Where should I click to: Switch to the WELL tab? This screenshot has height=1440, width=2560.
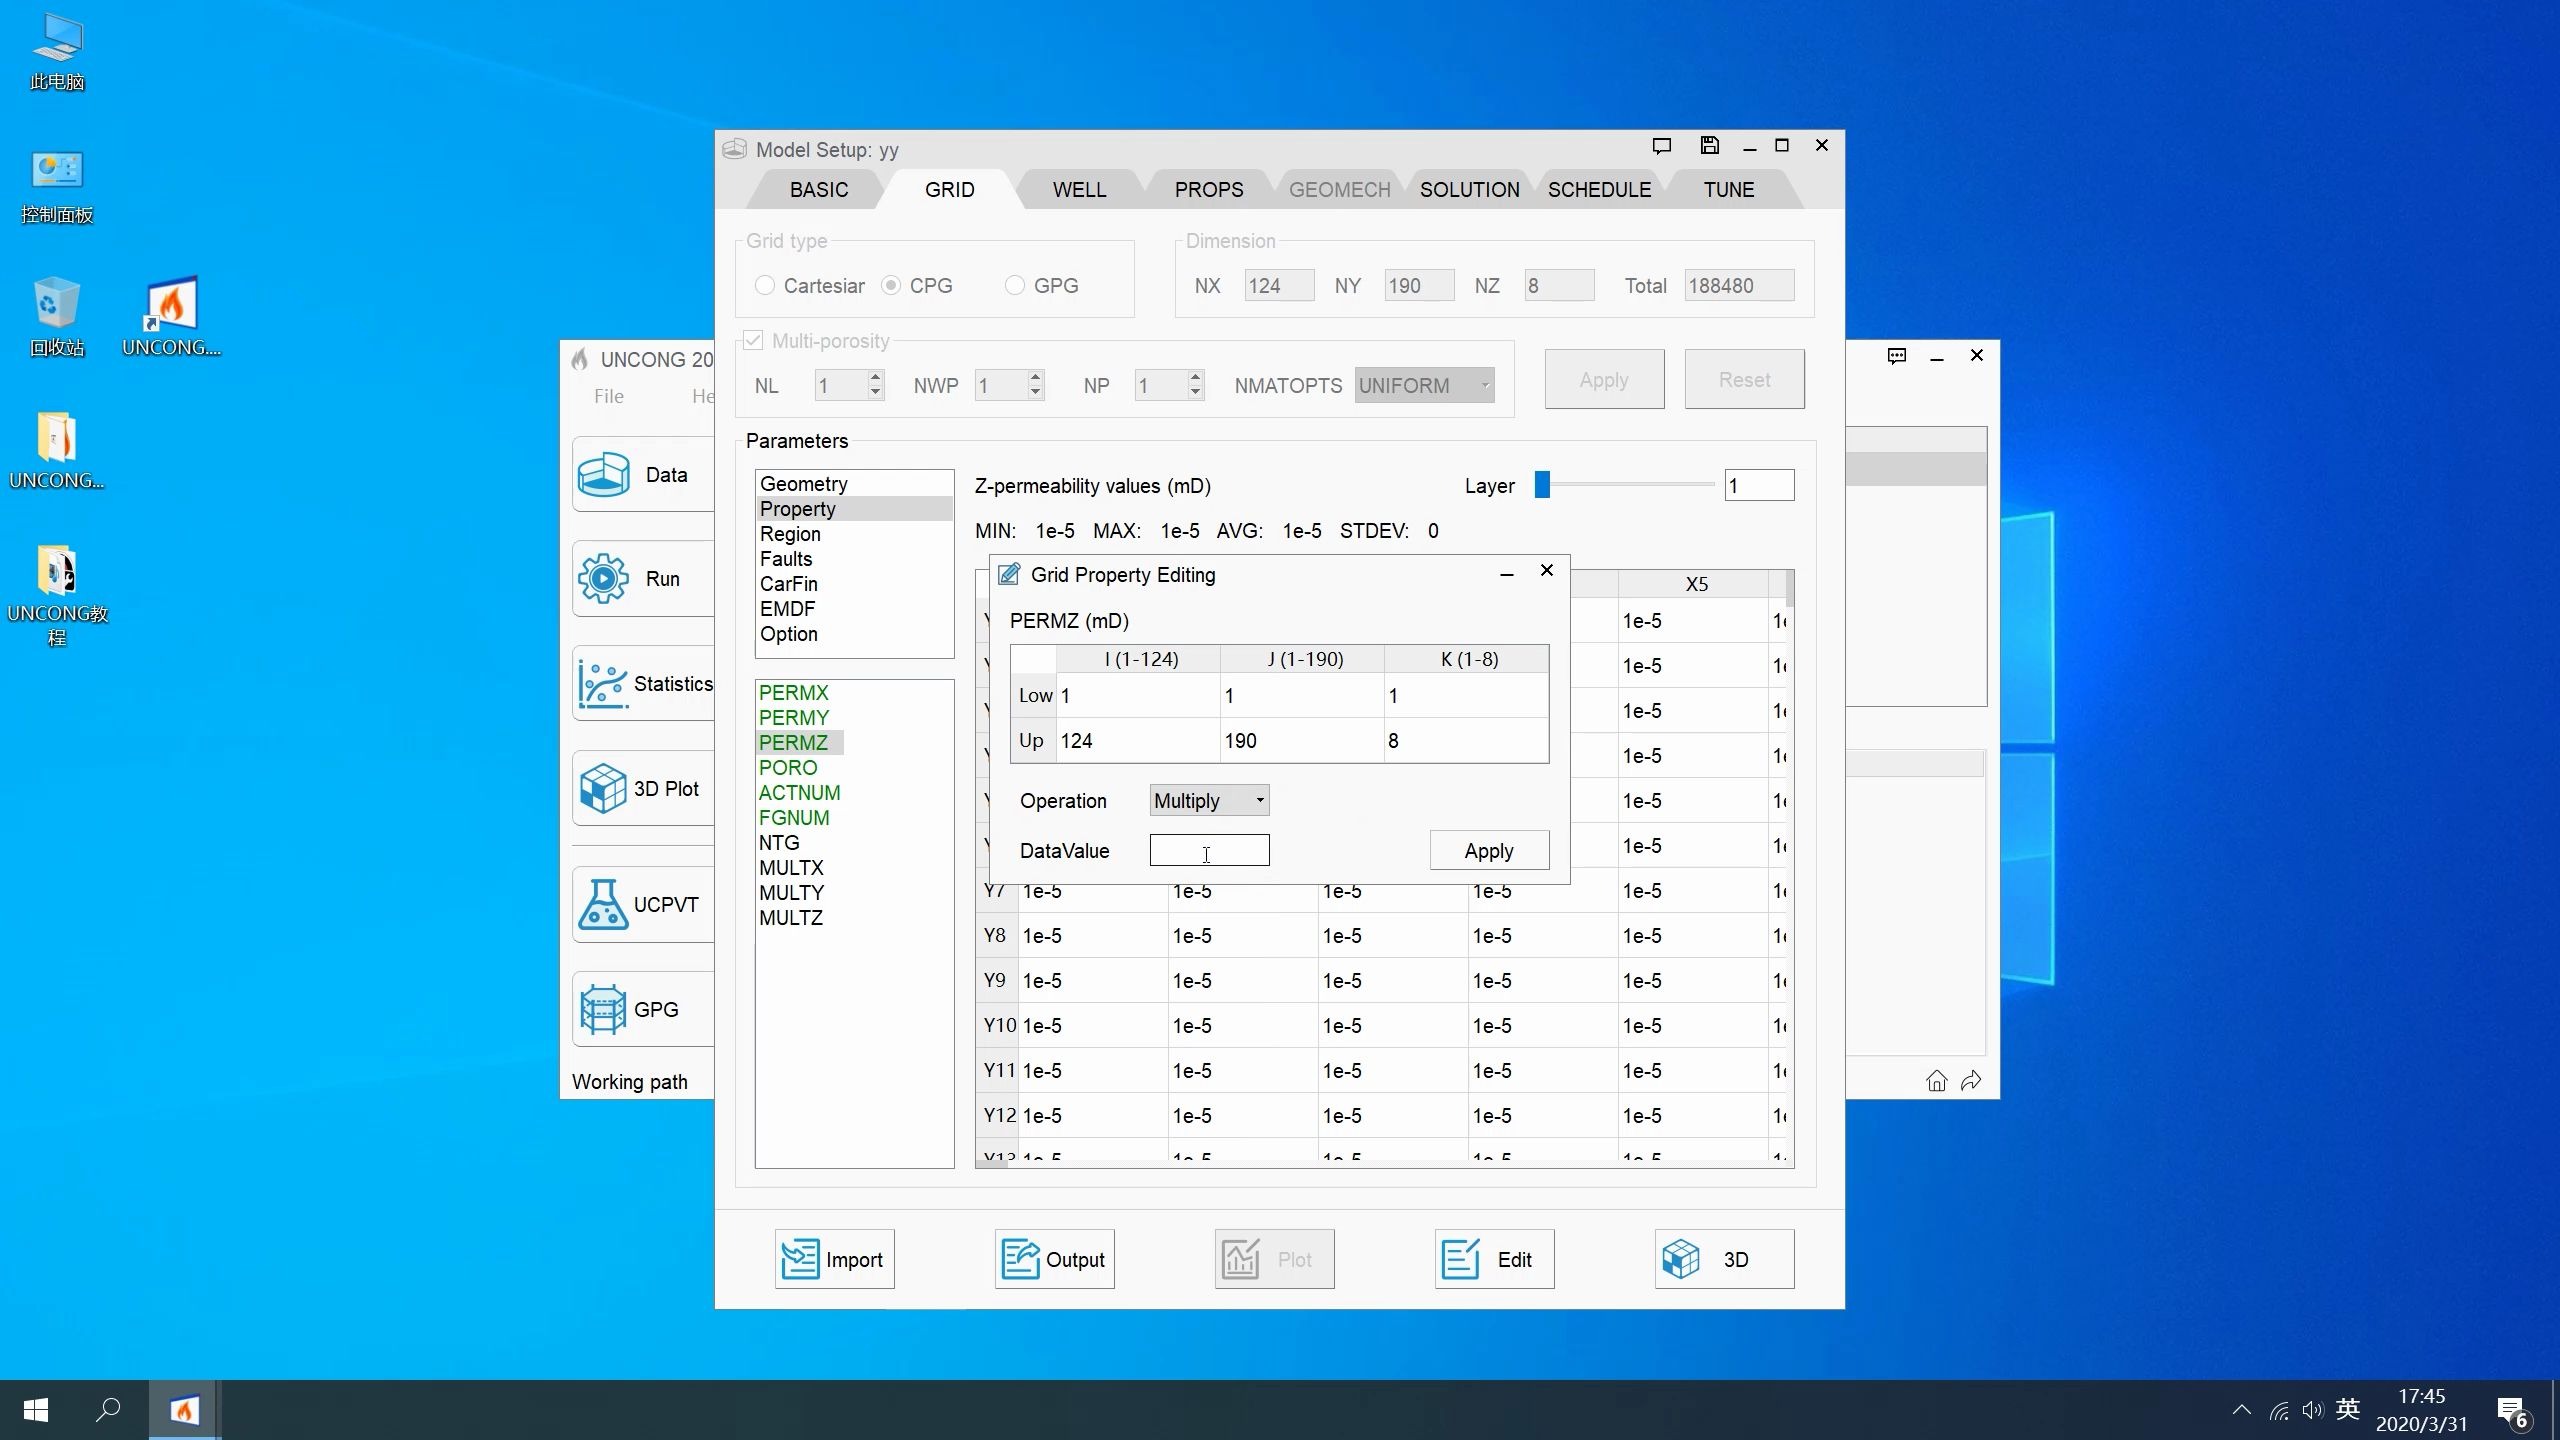click(1079, 190)
